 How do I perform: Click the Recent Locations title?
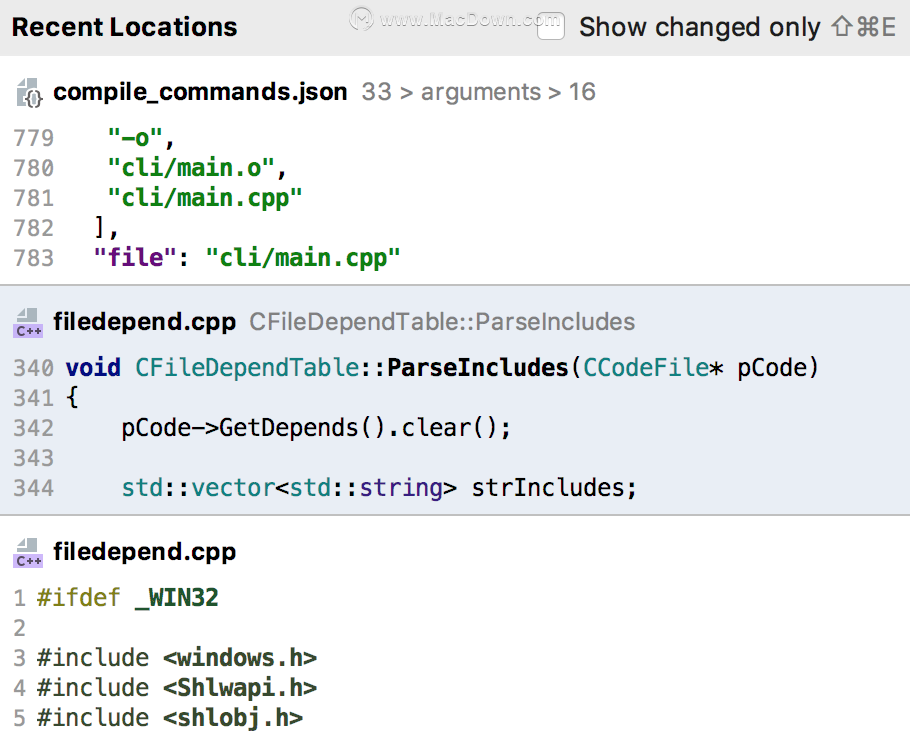pyautogui.click(x=124, y=27)
